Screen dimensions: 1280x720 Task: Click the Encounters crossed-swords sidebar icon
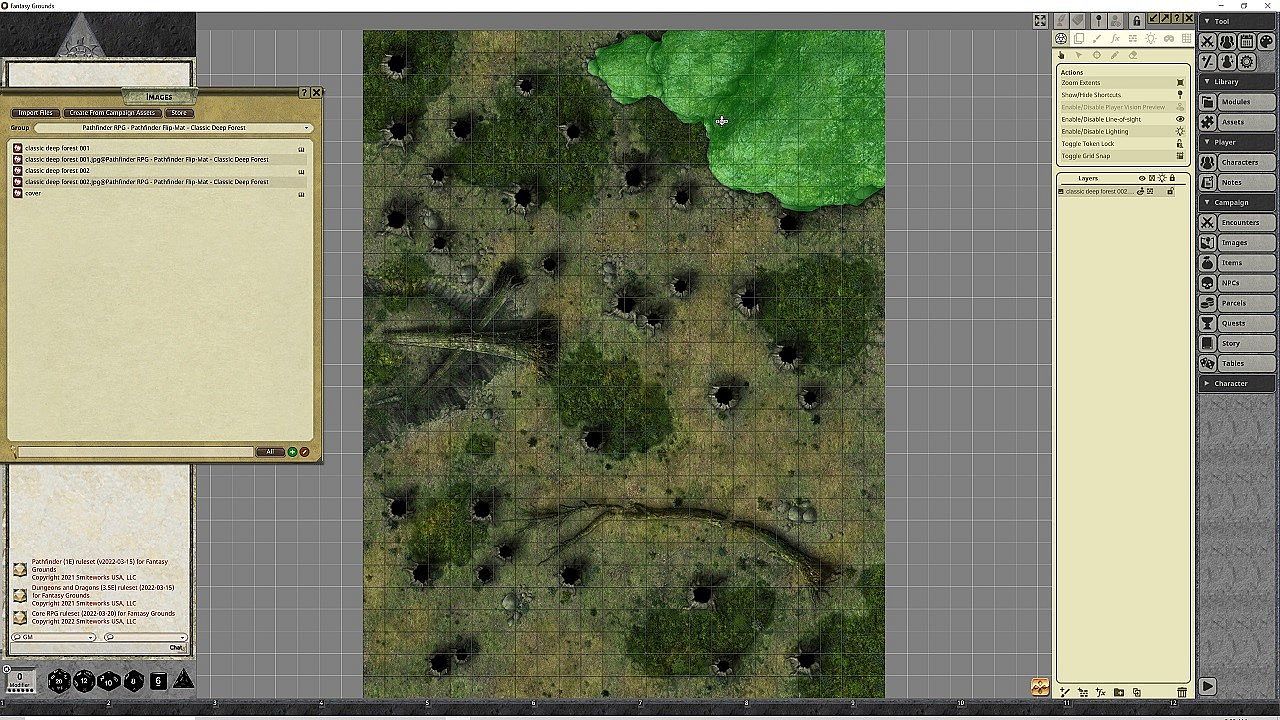[1208, 222]
